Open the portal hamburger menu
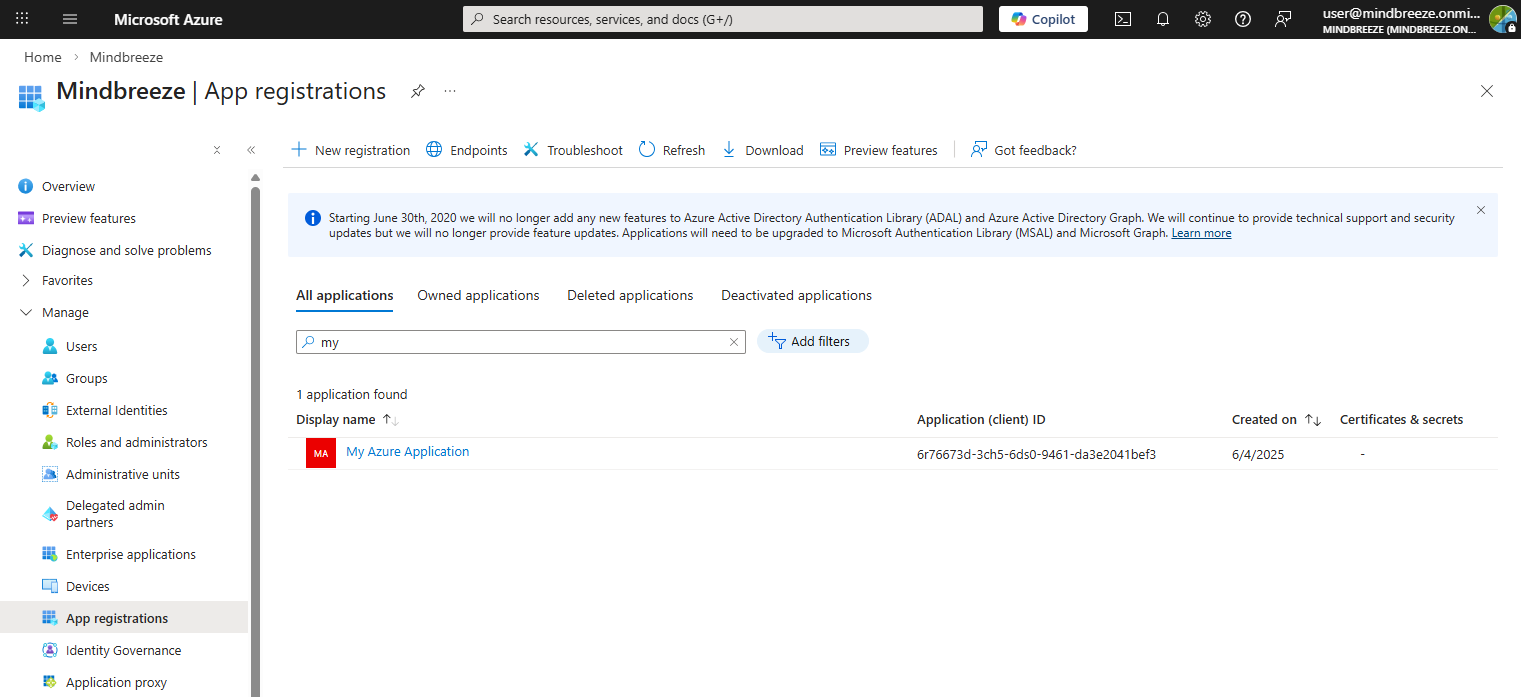 point(69,19)
